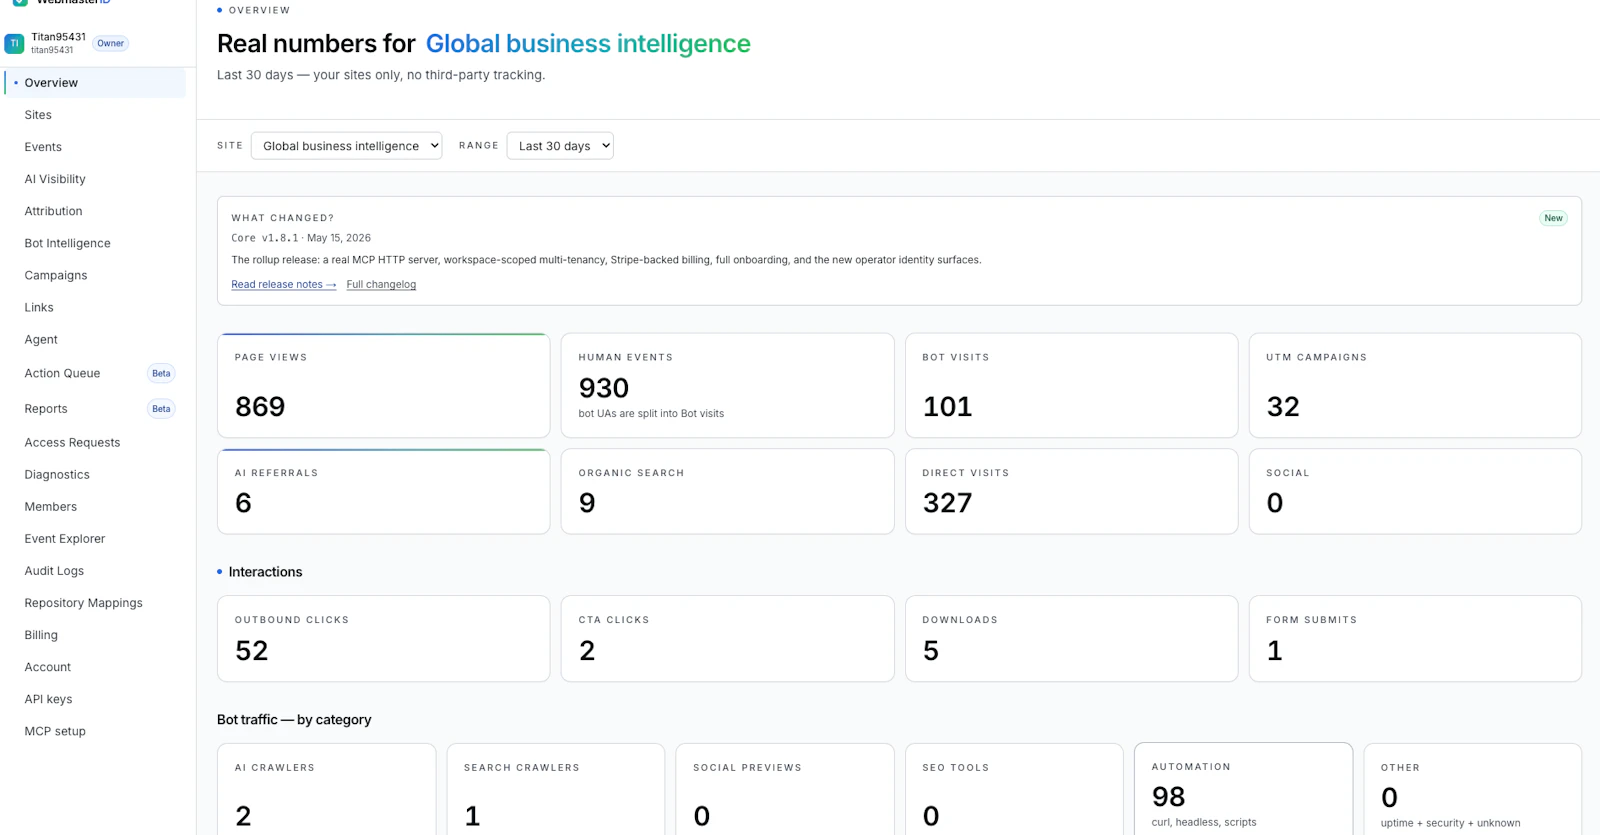This screenshot has height=835, width=1600.
Task: Click the Global business intelligence heading text
Action: click(x=588, y=44)
